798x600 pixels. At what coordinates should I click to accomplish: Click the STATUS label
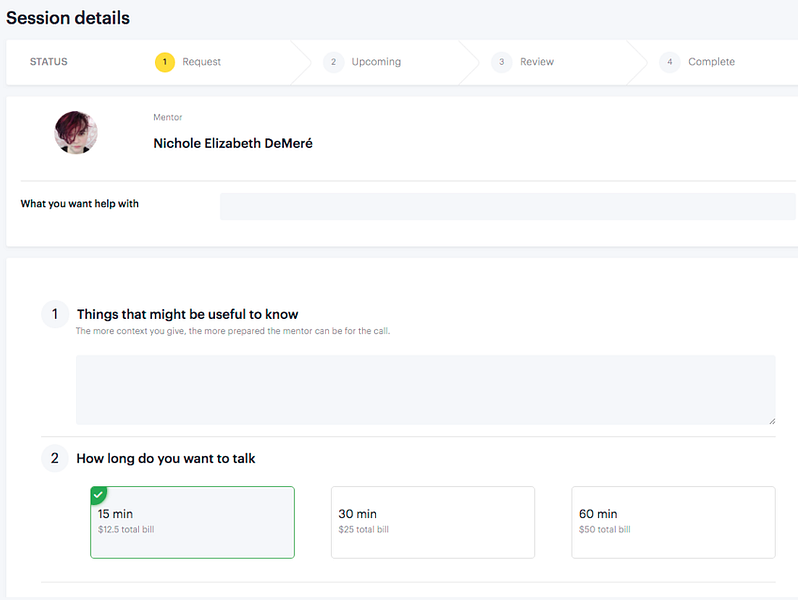click(48, 62)
